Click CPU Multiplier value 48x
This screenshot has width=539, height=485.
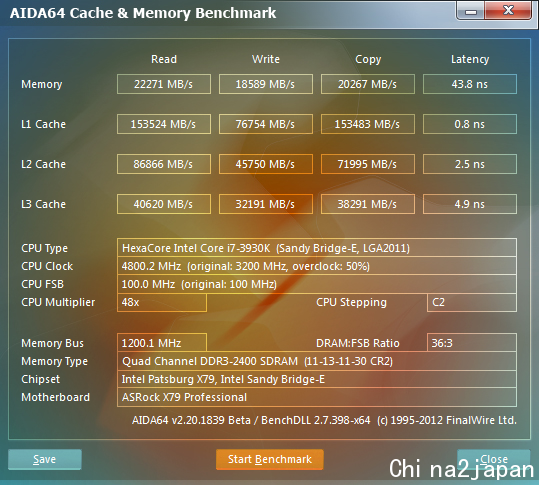click(162, 302)
